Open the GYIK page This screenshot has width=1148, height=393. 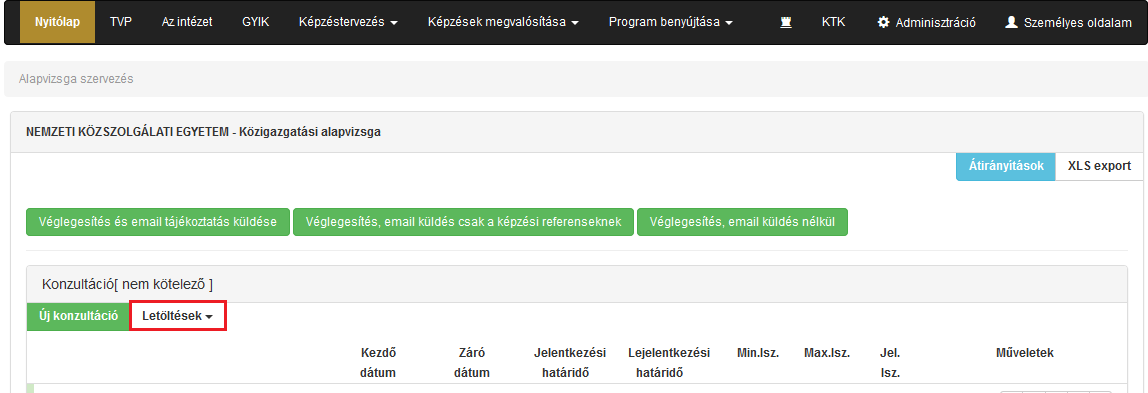pyautogui.click(x=256, y=23)
